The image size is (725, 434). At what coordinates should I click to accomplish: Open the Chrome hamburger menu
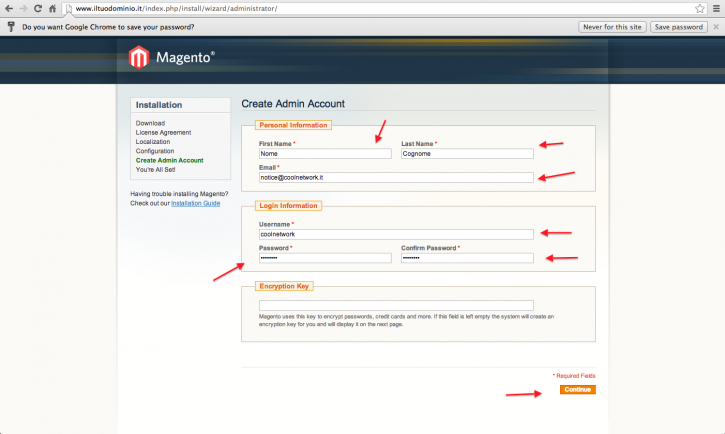(x=716, y=8)
